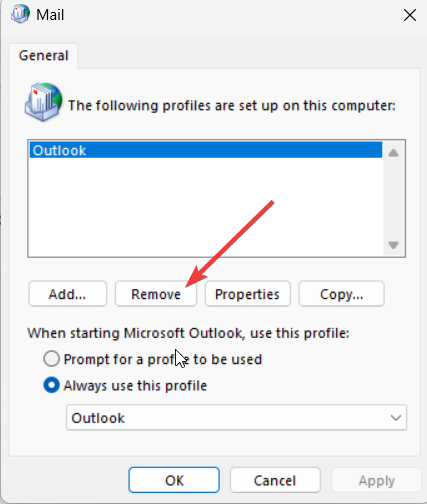The image size is (427, 504).
Task: Confirm with the OK button
Action: (174, 480)
